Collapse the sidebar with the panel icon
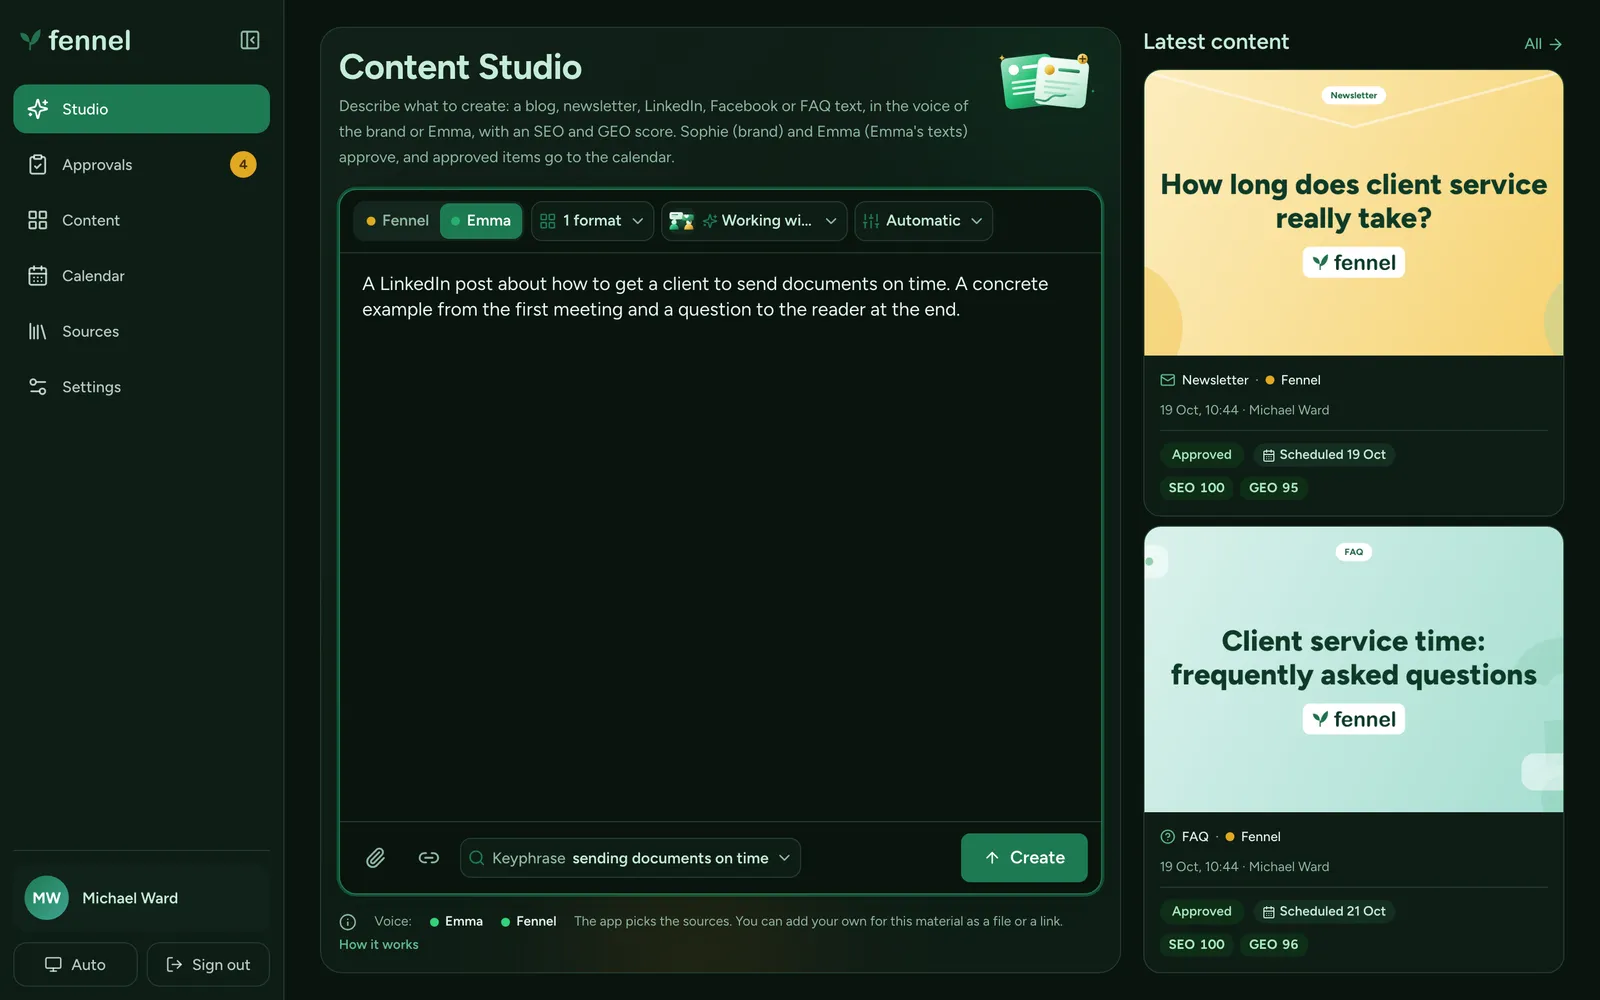Image resolution: width=1600 pixels, height=1000 pixels. [250, 40]
